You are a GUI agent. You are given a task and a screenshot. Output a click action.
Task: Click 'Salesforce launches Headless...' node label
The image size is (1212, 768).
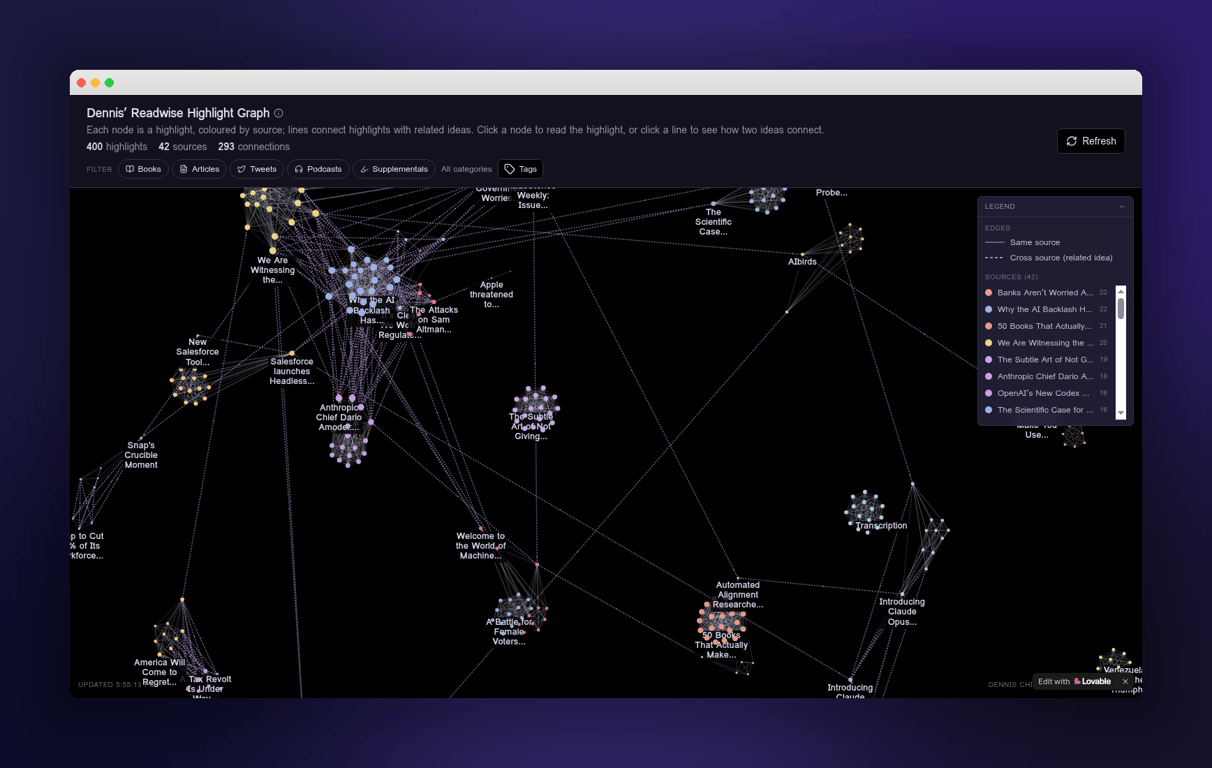point(291,371)
